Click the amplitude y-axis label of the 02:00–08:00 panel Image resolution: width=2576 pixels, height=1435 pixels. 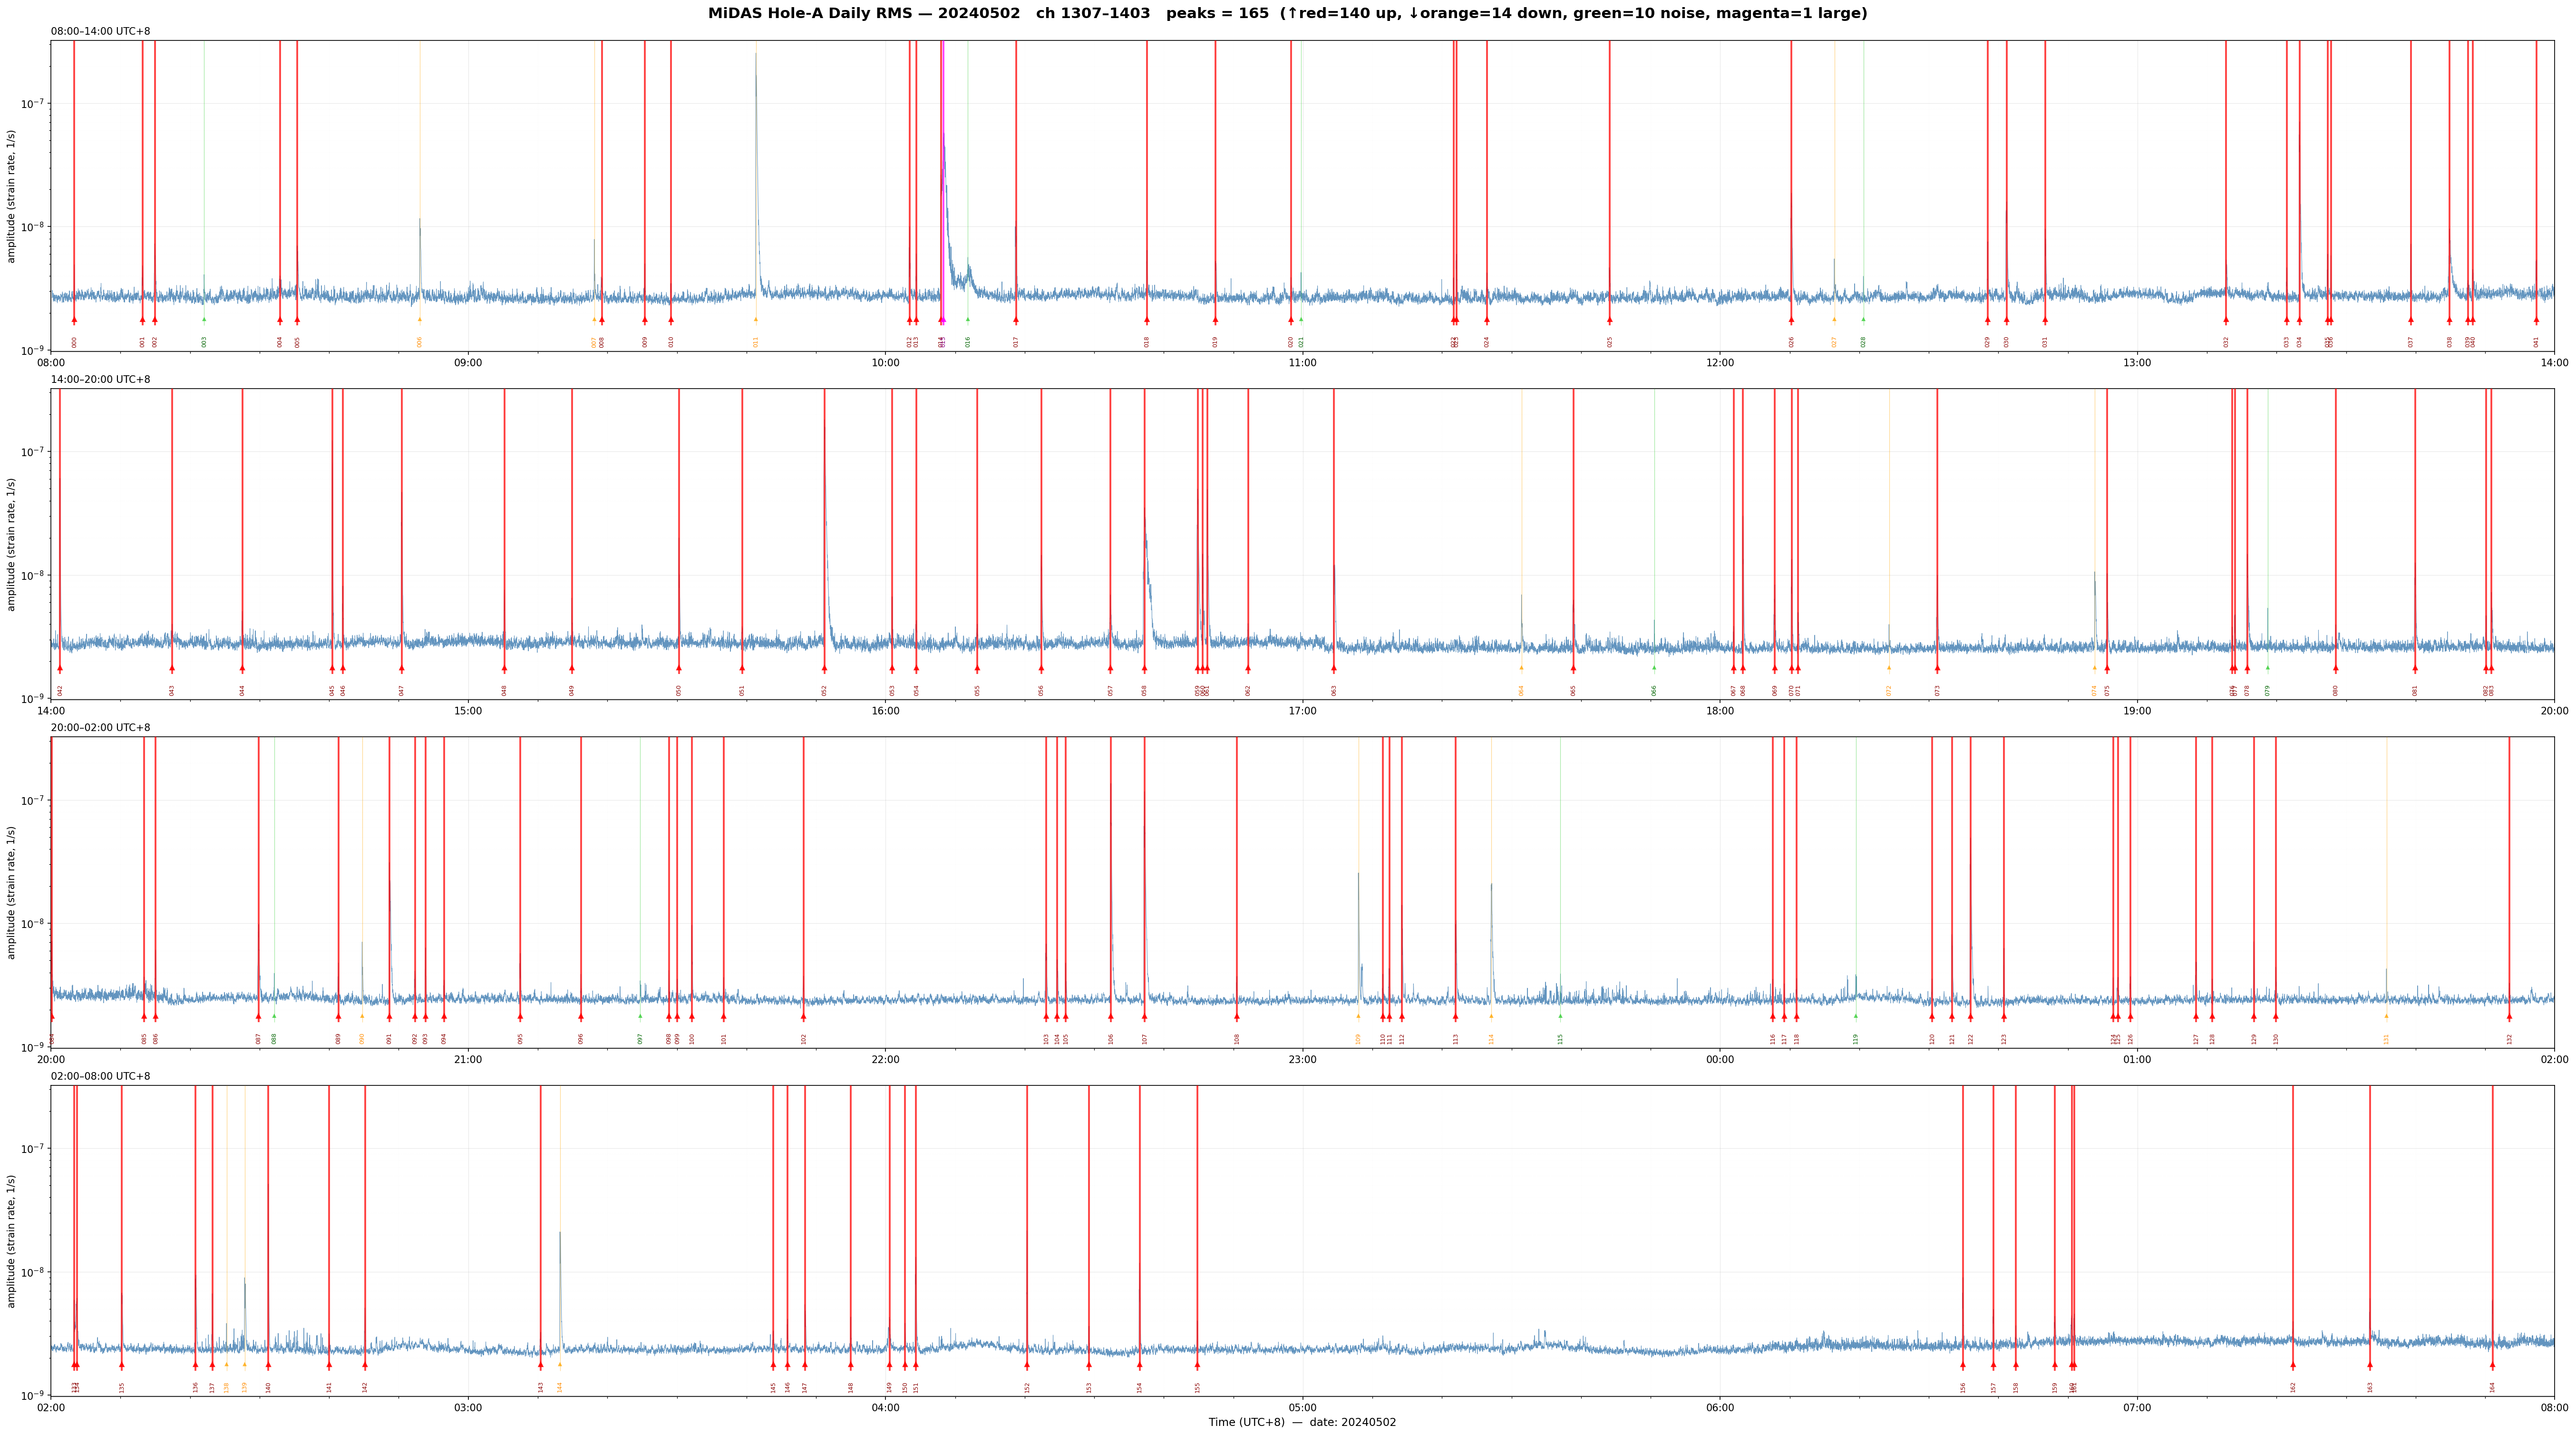[12, 1241]
